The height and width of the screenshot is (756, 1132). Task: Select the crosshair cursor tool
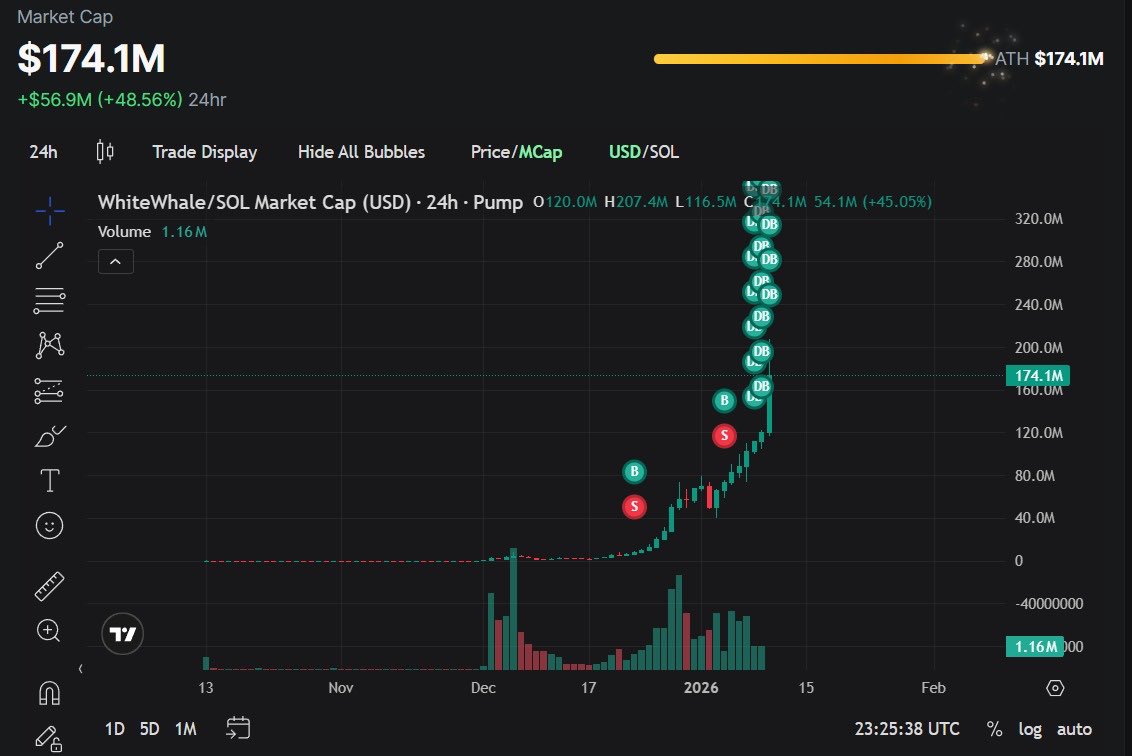tap(50, 211)
